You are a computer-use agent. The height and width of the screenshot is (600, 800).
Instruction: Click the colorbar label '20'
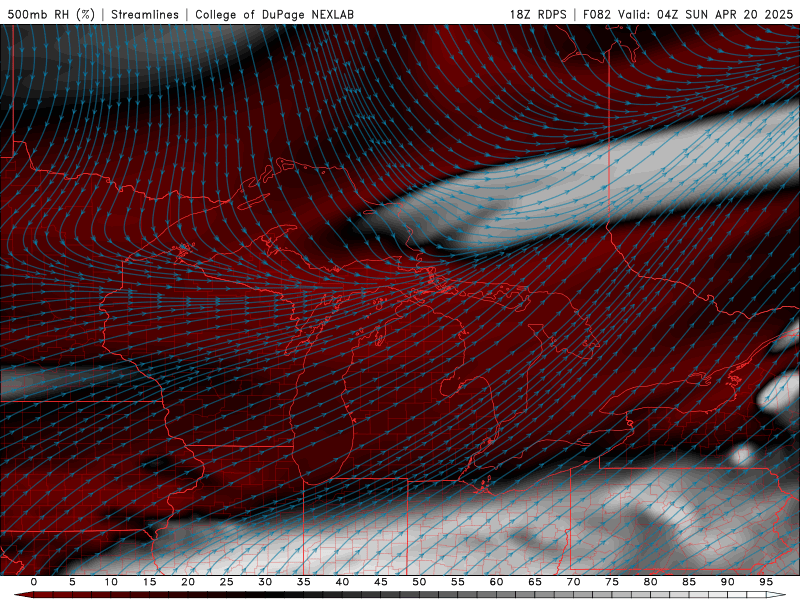pos(188,582)
